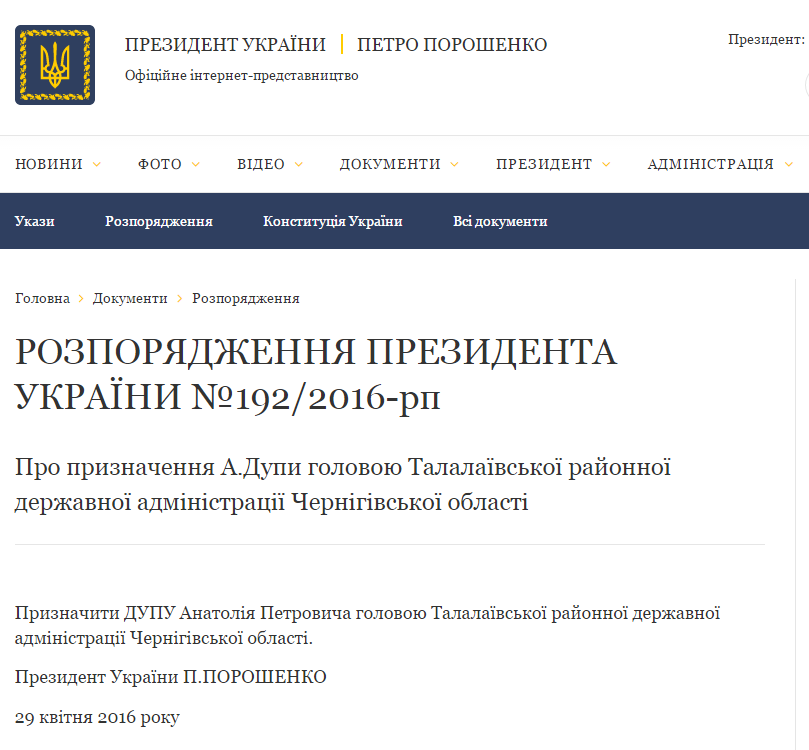Click the Офіційне інтернет-представництво tagline

click(241, 76)
